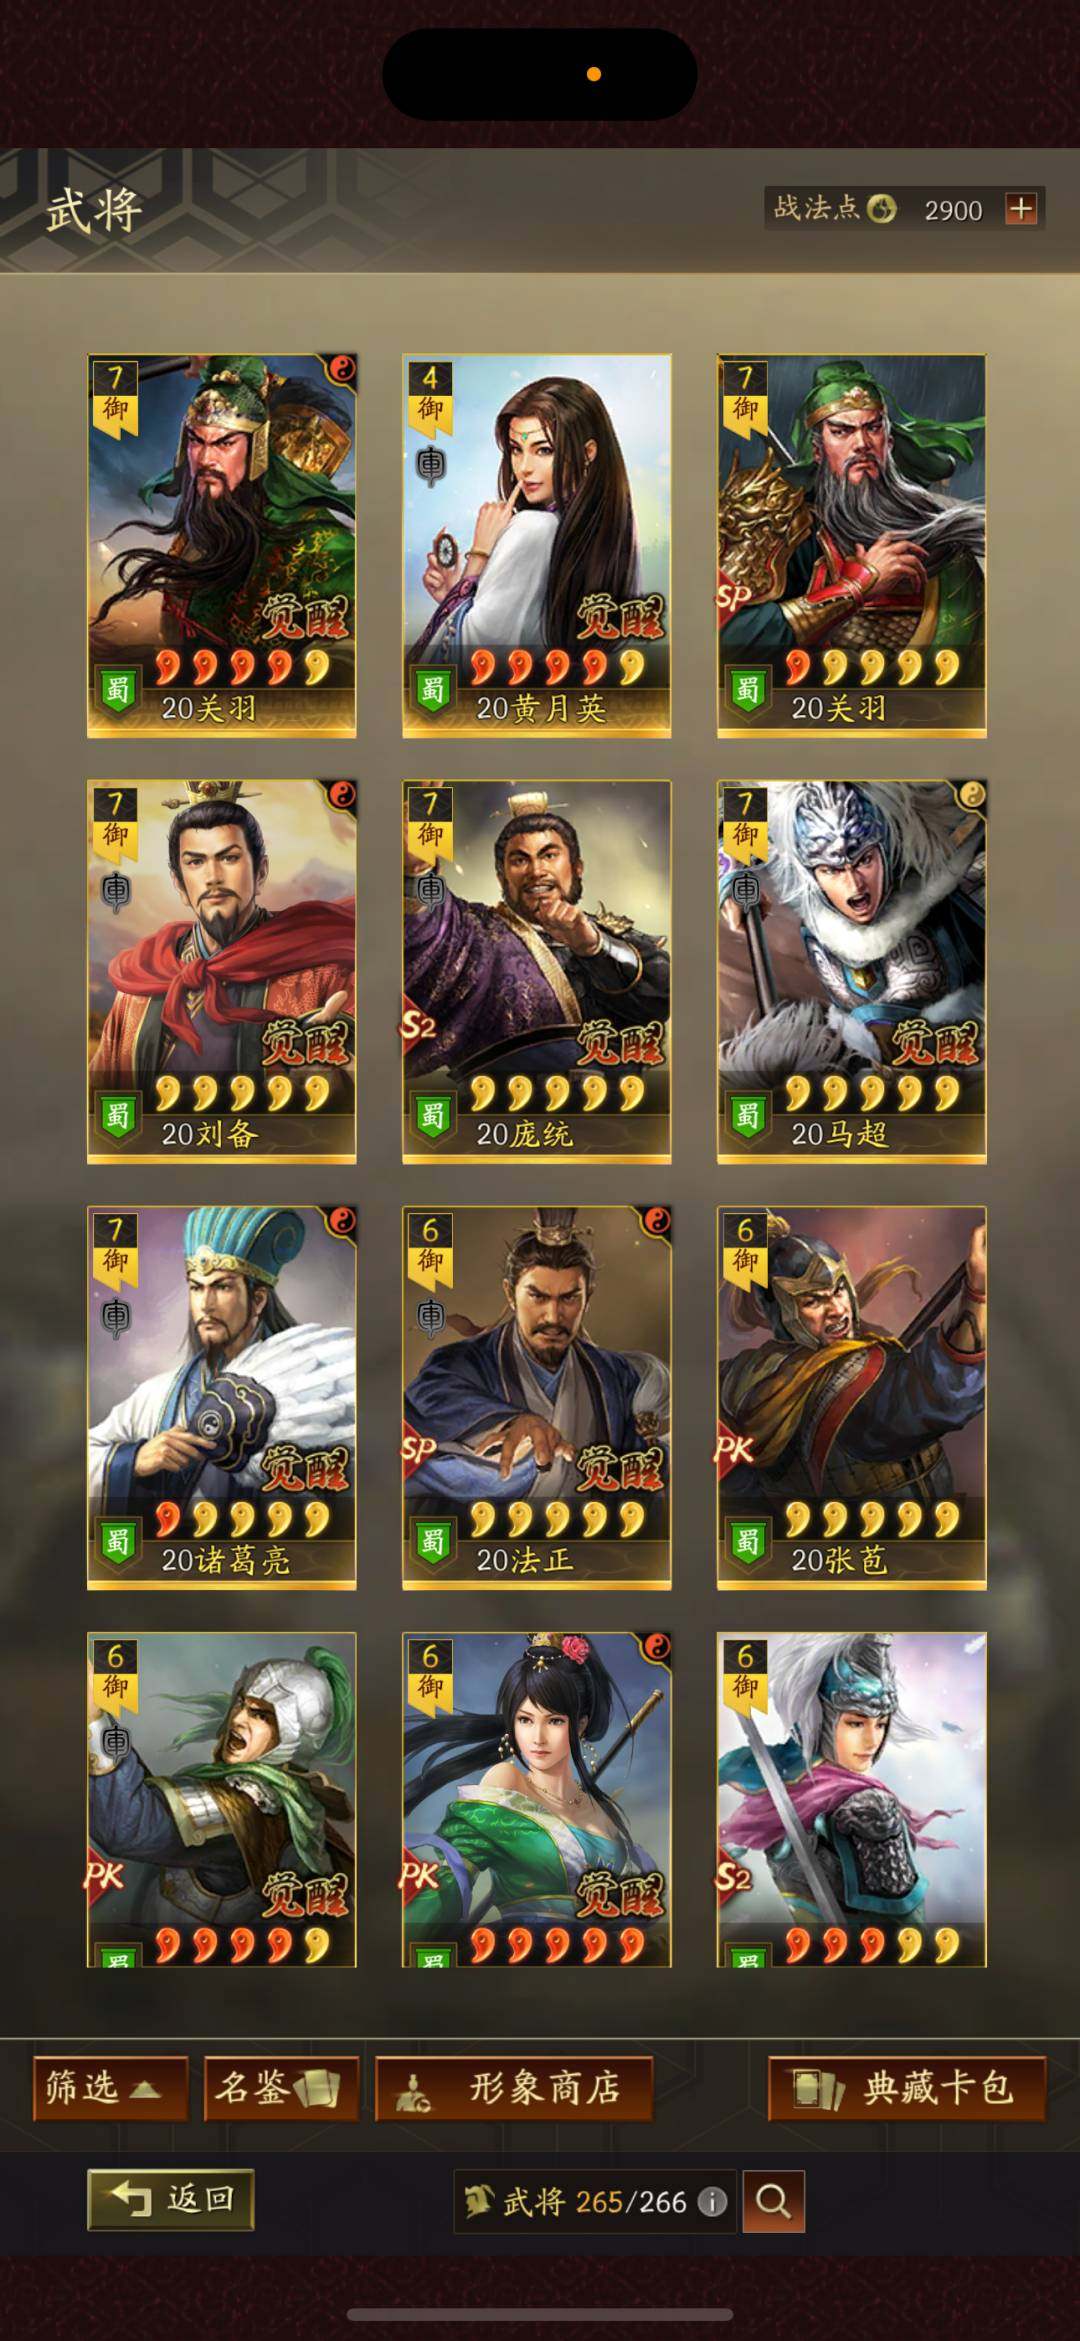Image resolution: width=1080 pixels, height=2341 pixels.
Task: Select the S2 card with white-plumed helmet
Action: [x=852, y=1800]
